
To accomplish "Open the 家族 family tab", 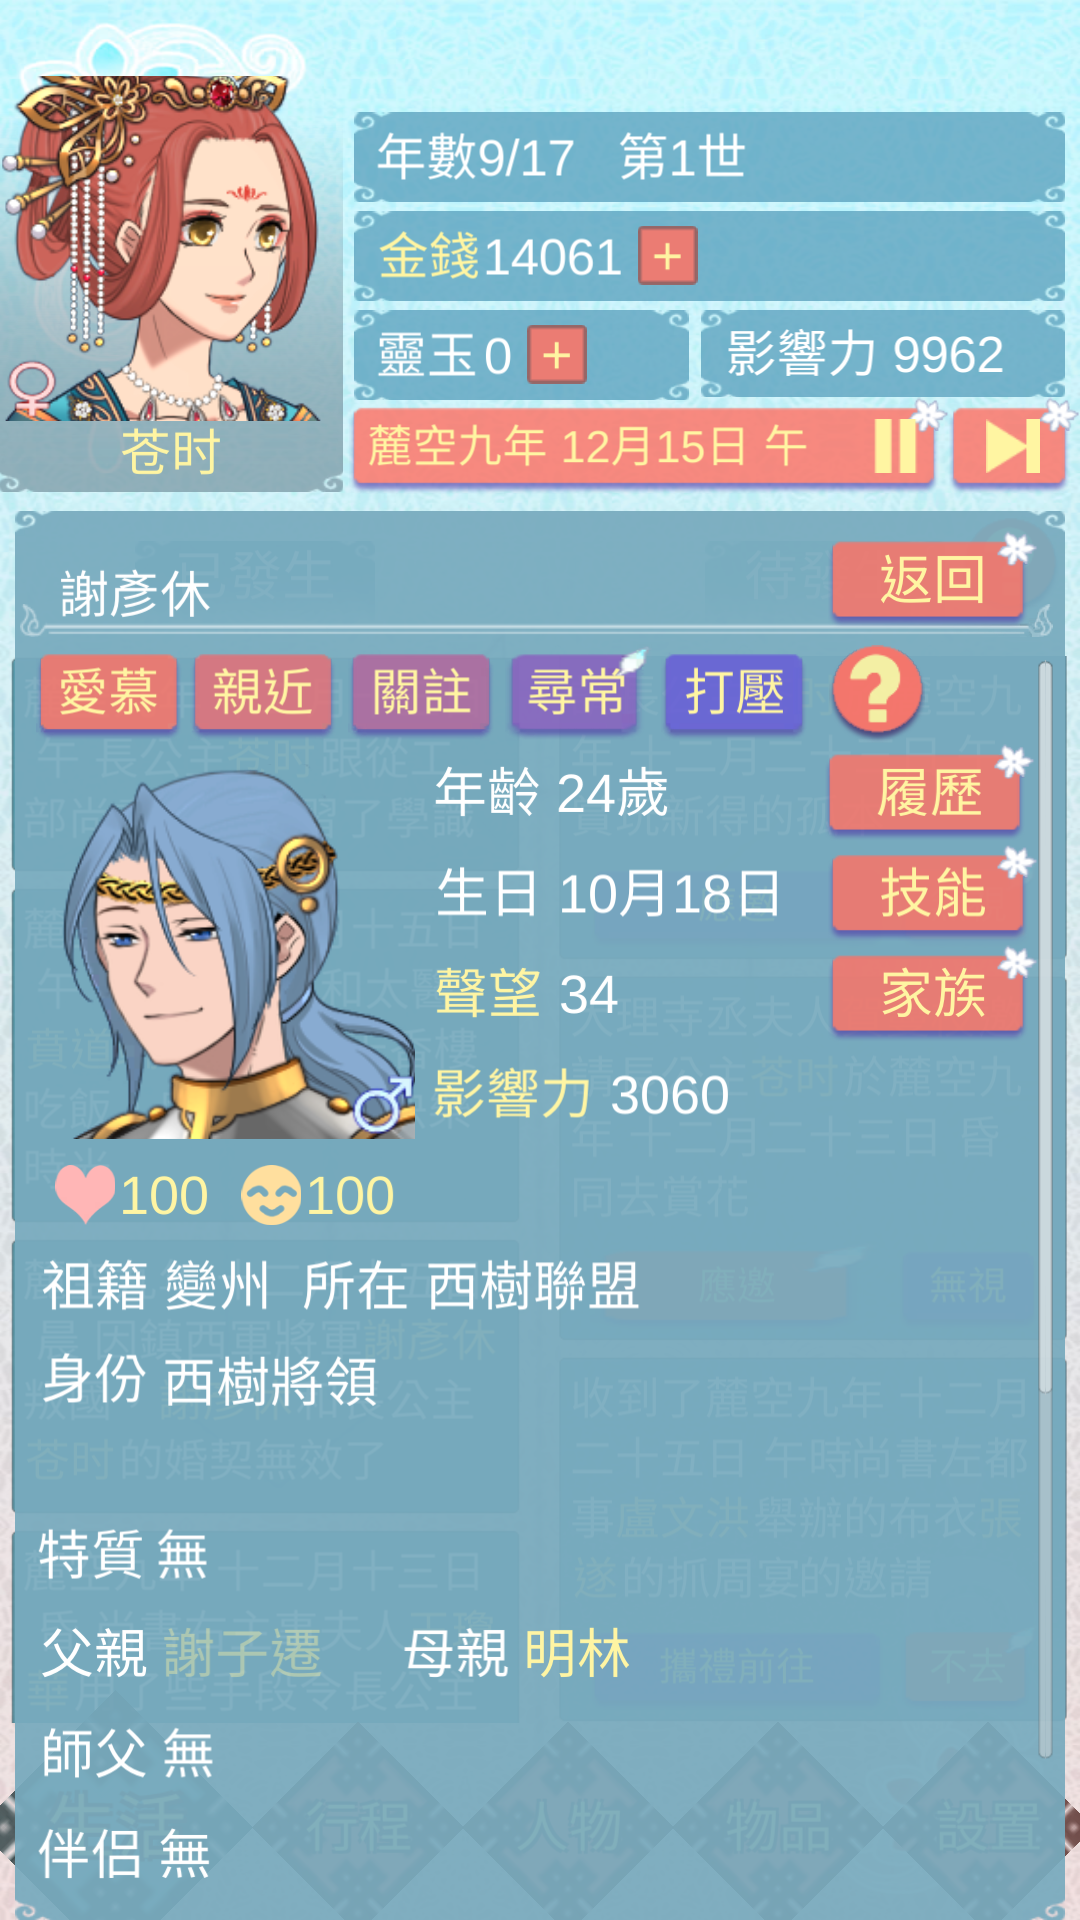I will pyautogui.click(x=929, y=993).
